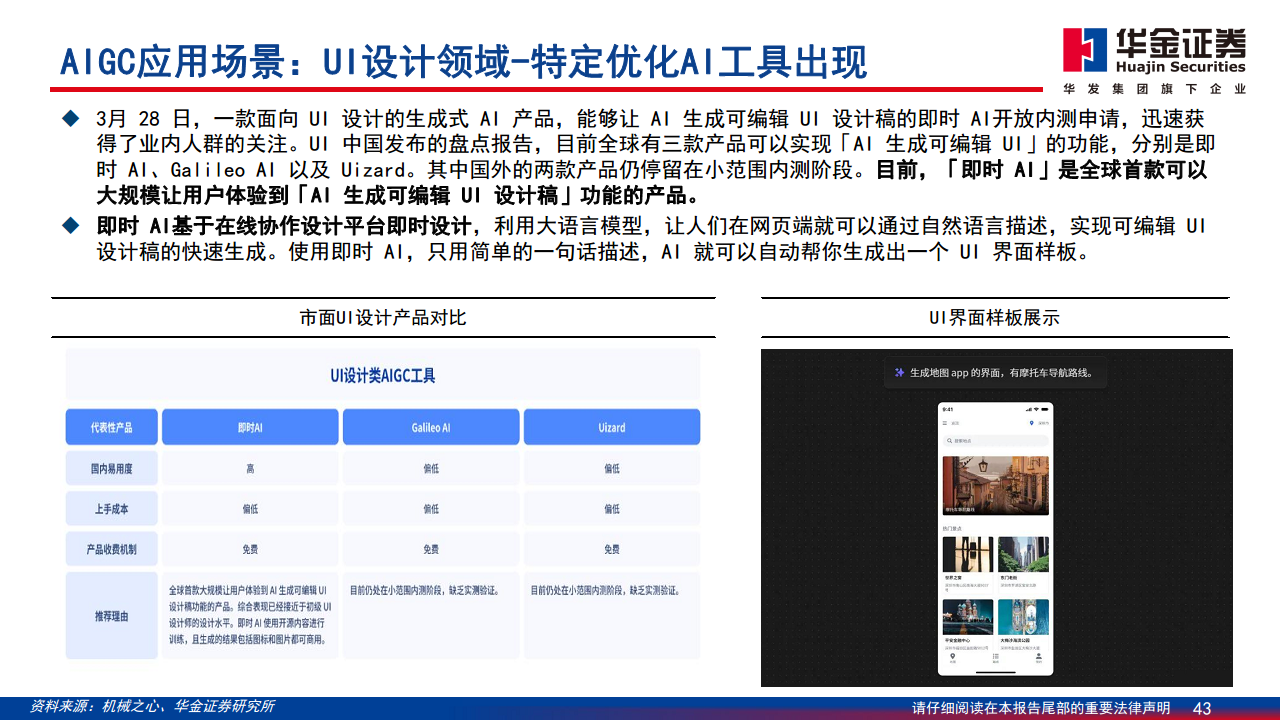Click the 即时AI column header
This screenshot has height=720, width=1280.
250,427
